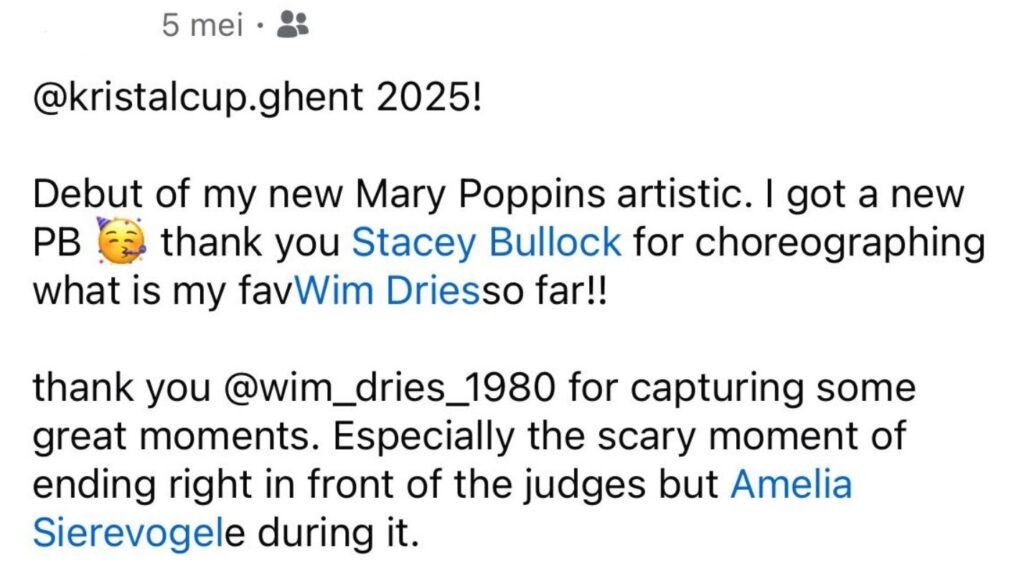Click the friends audience icon beside the date
Screen dimensions: 1024x586
point(293,26)
